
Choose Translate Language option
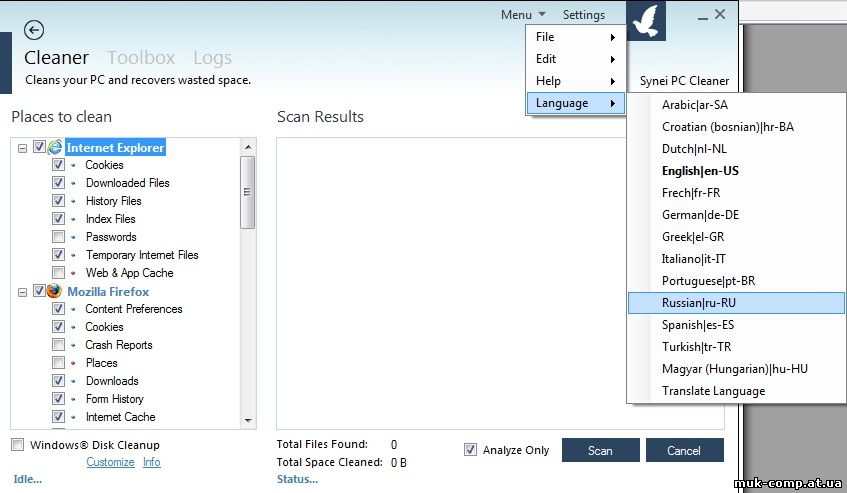click(x=736, y=391)
